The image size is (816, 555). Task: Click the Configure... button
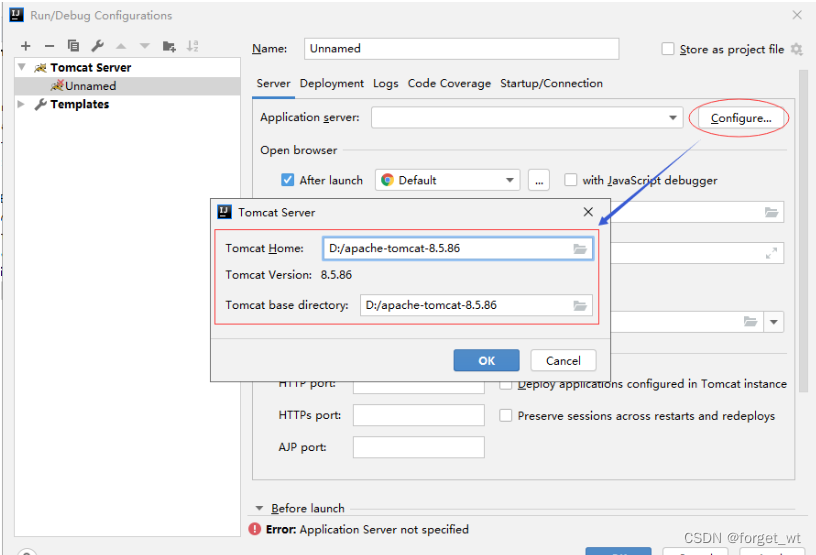point(741,118)
